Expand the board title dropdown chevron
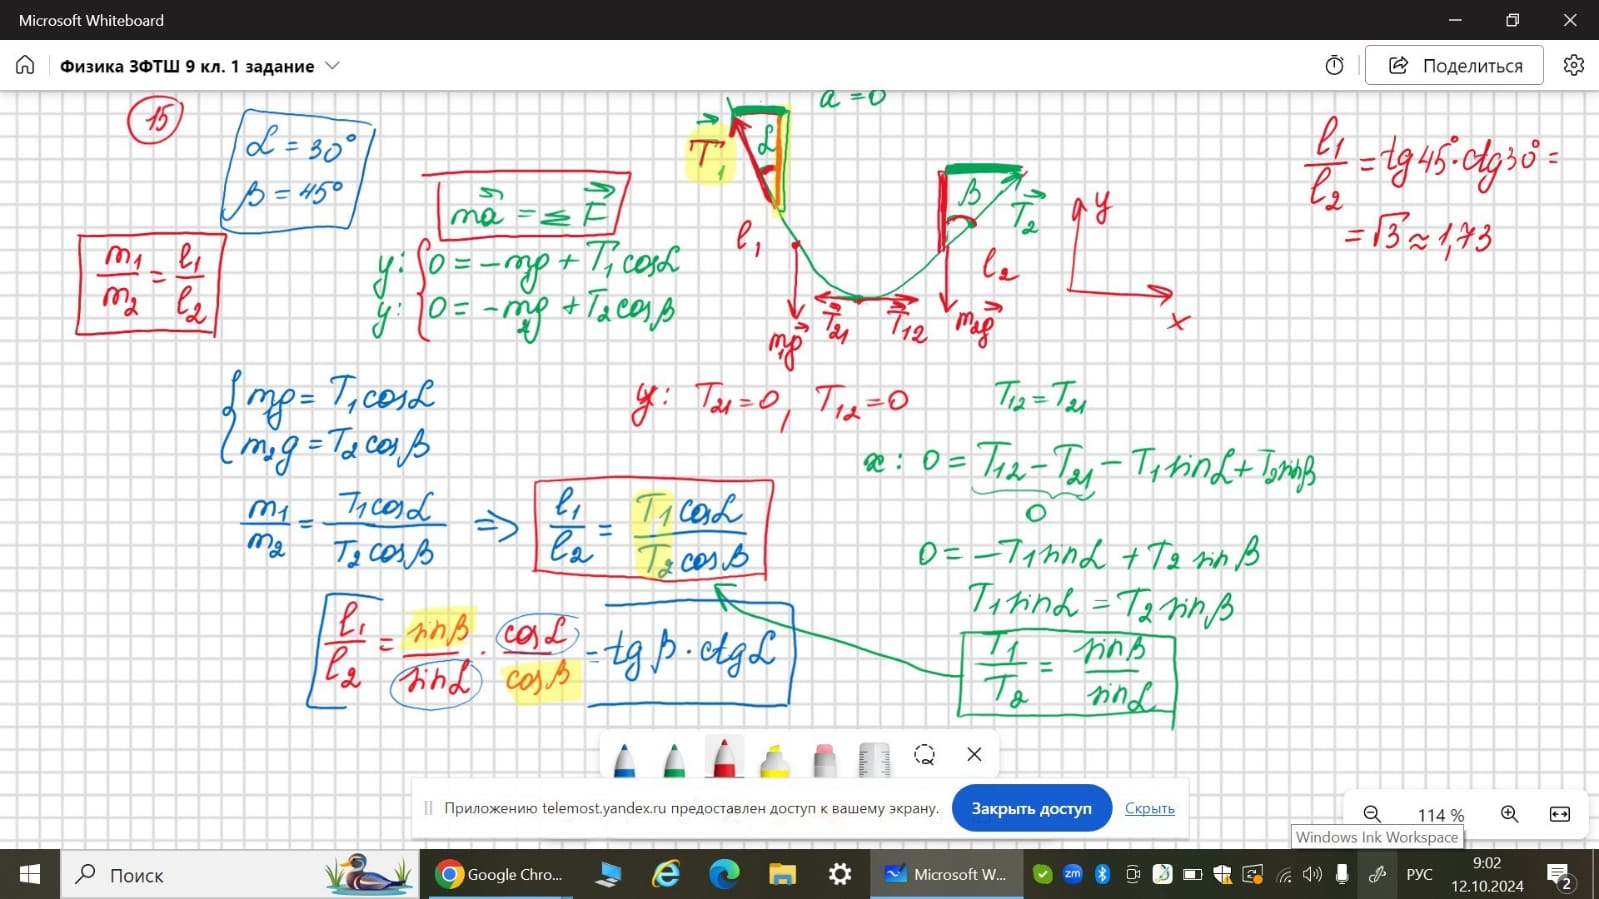The width and height of the screenshot is (1599, 899). 333,66
